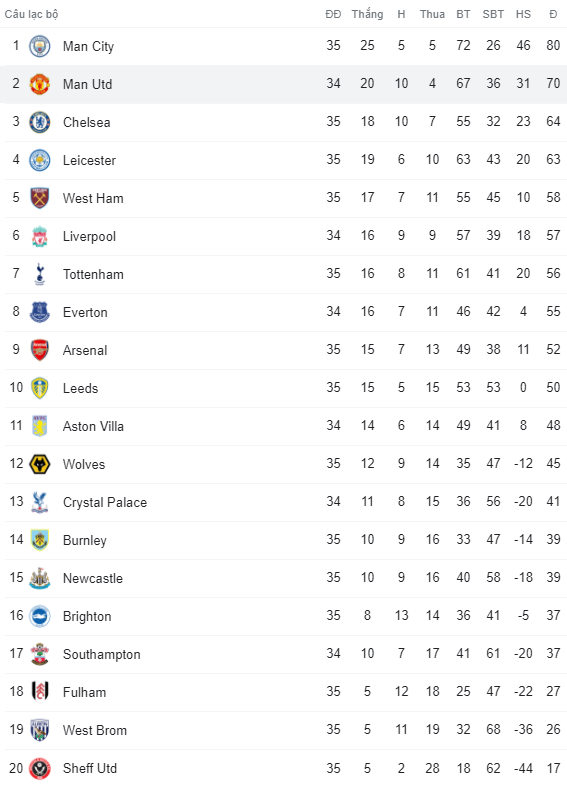
Task: Select the Sheff Utd club badge
Action: click(40, 769)
